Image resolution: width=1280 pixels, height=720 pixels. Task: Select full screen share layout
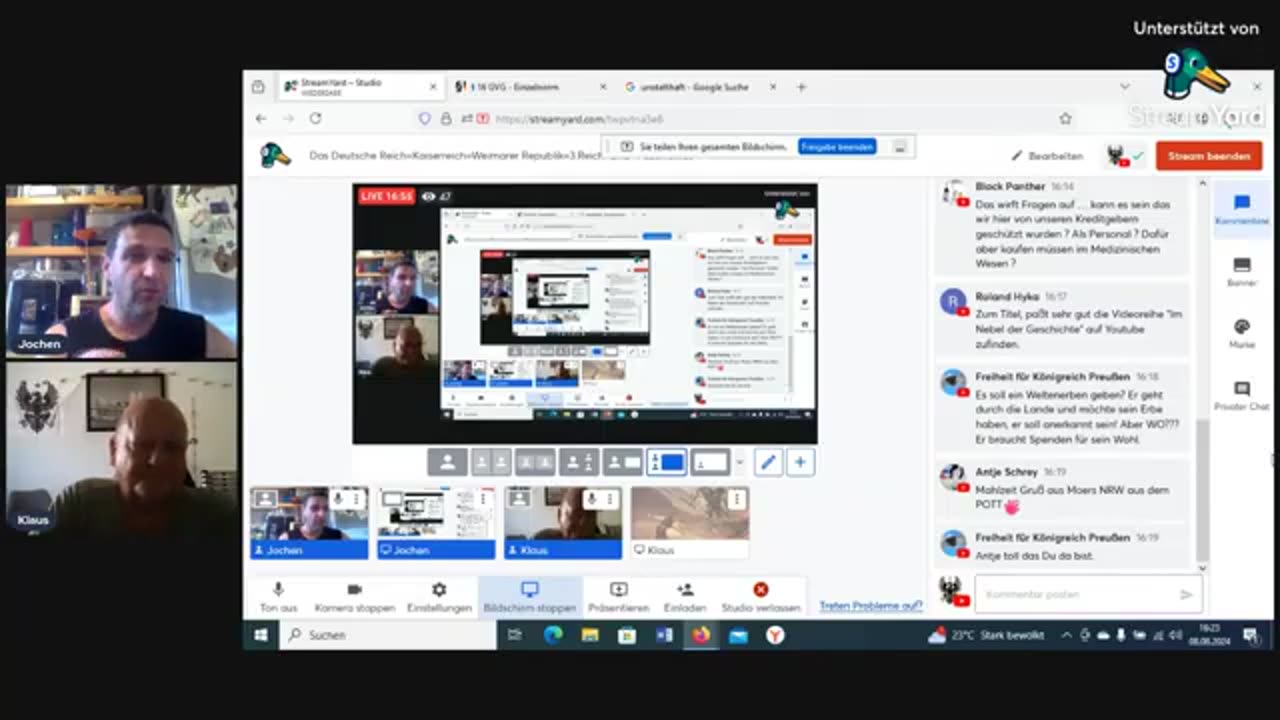tap(710, 462)
